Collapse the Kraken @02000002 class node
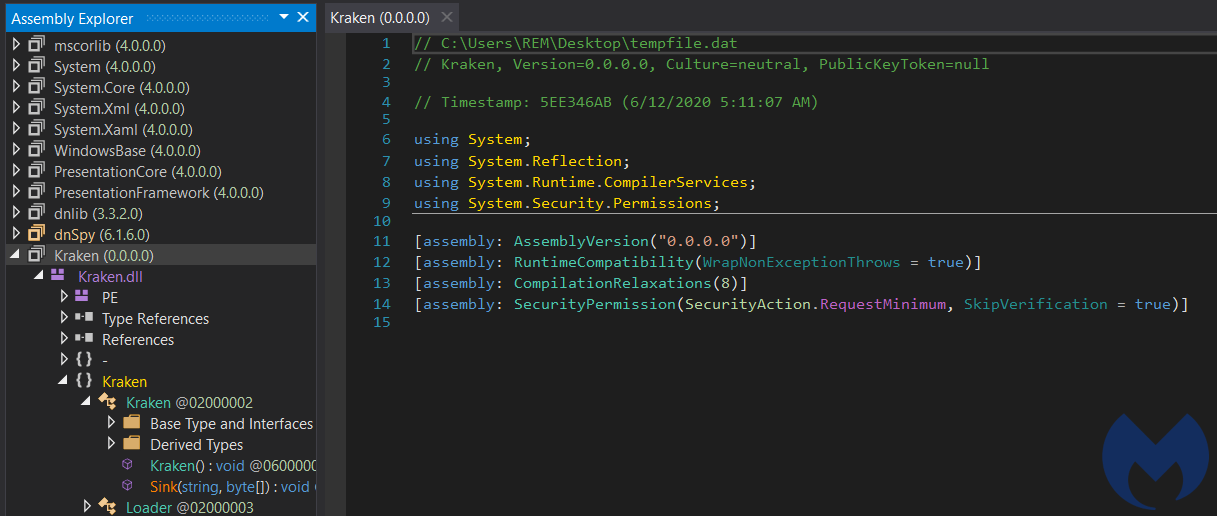 (88, 403)
